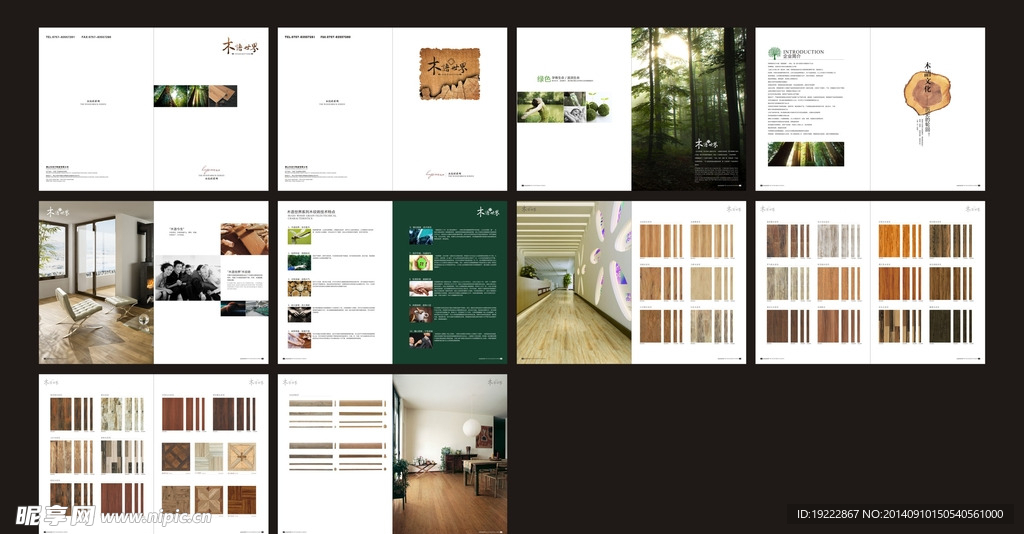The image size is (1024, 534).
Task: Click heading "木语世界系列木纹砖技术特点"
Action: point(311,212)
